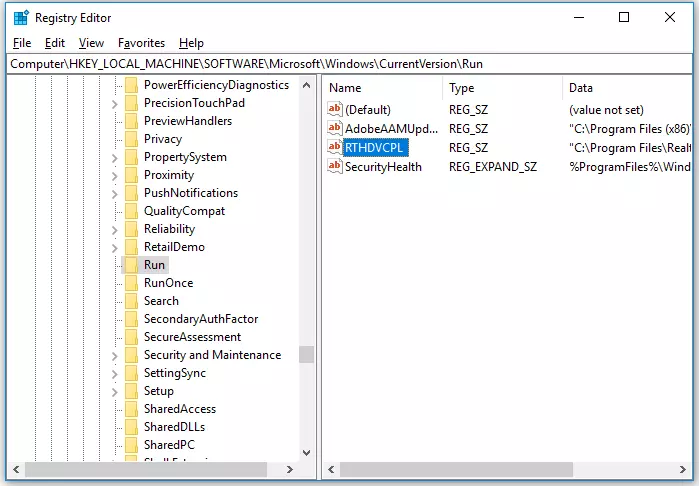Open the Favorites menu
Image resolution: width=699 pixels, height=486 pixels.
tap(141, 43)
